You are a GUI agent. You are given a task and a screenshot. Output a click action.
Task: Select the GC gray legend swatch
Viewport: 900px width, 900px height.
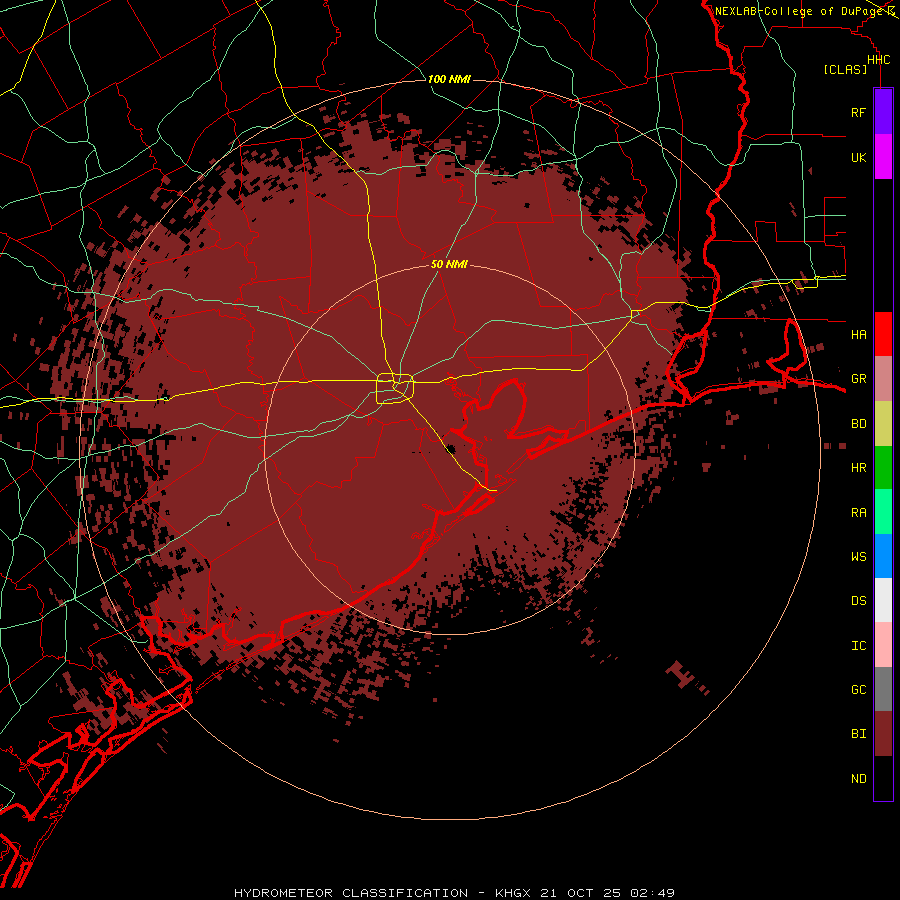click(883, 689)
